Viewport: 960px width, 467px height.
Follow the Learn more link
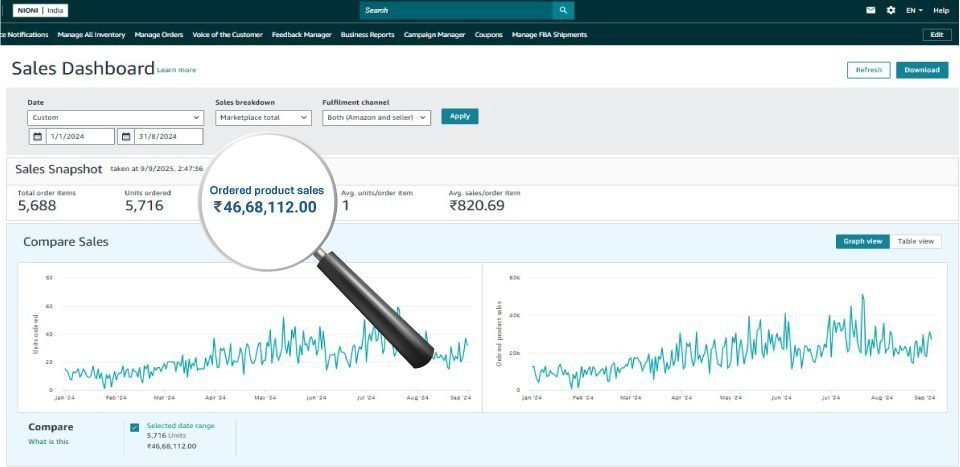point(176,70)
